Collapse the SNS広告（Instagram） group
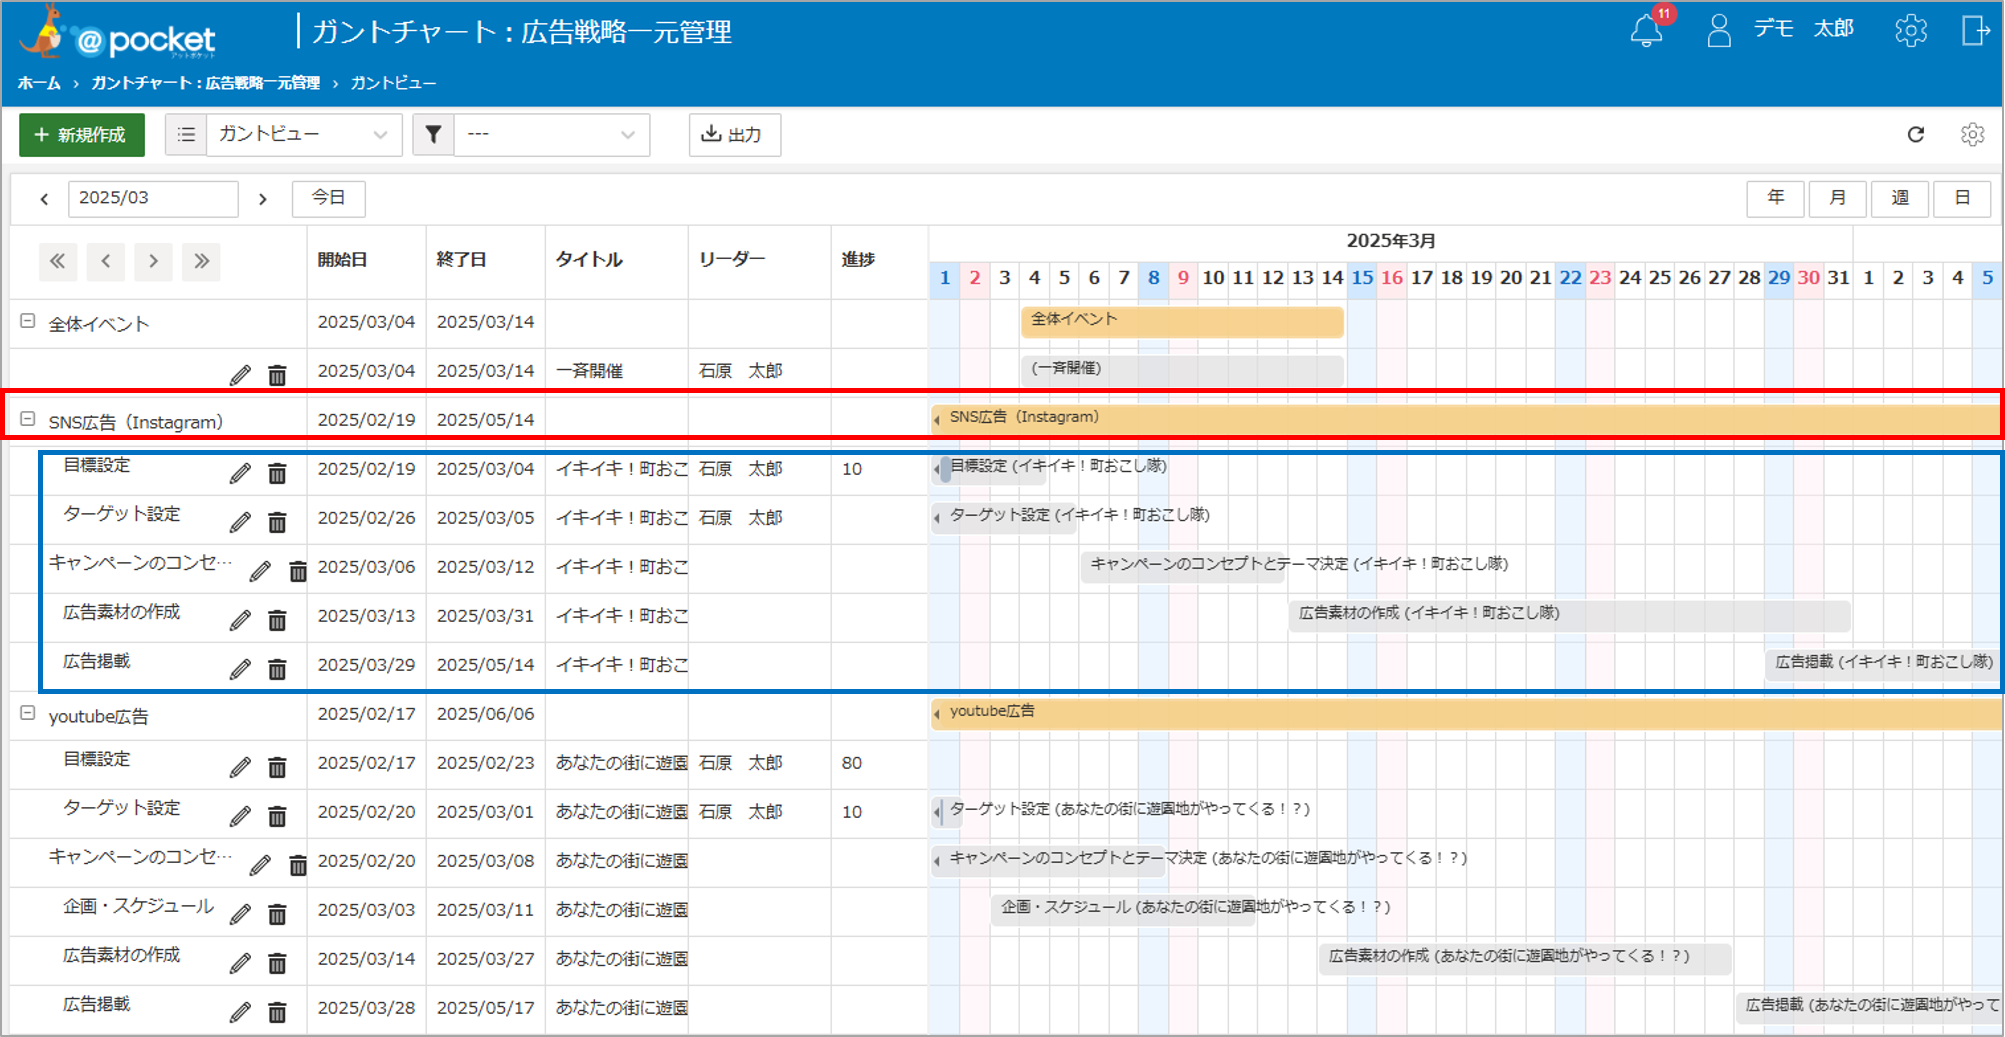 pyautogui.click(x=28, y=419)
